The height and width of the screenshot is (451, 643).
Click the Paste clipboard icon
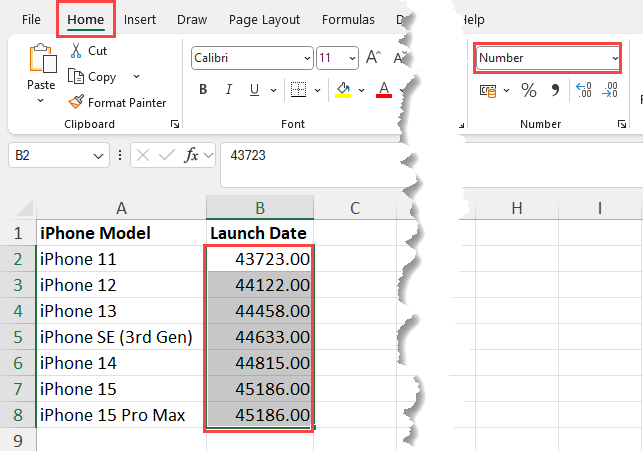[42, 59]
